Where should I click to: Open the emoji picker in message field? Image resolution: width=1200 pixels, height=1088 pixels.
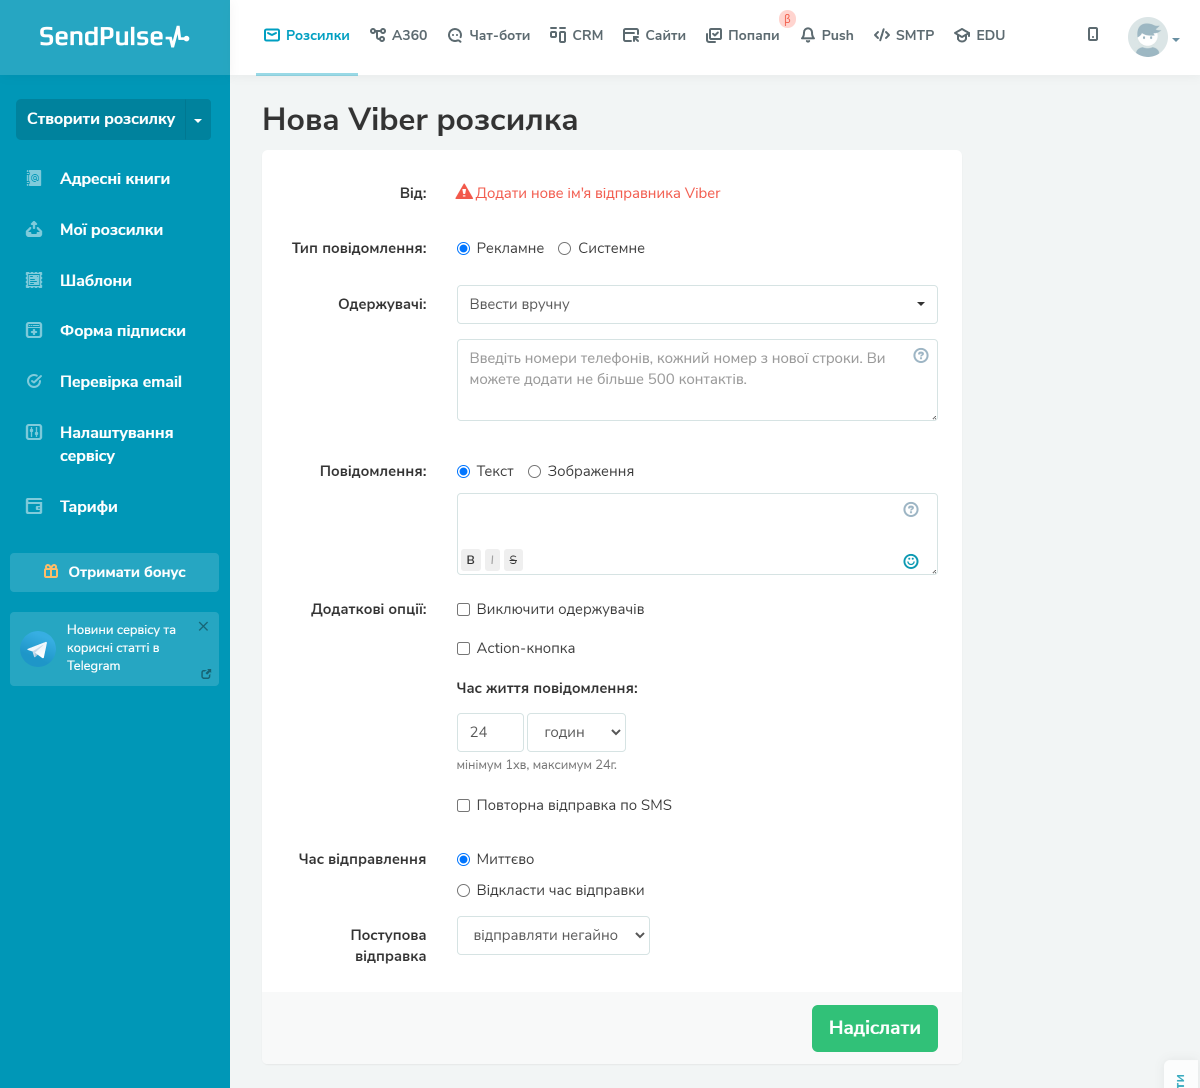coord(911,561)
